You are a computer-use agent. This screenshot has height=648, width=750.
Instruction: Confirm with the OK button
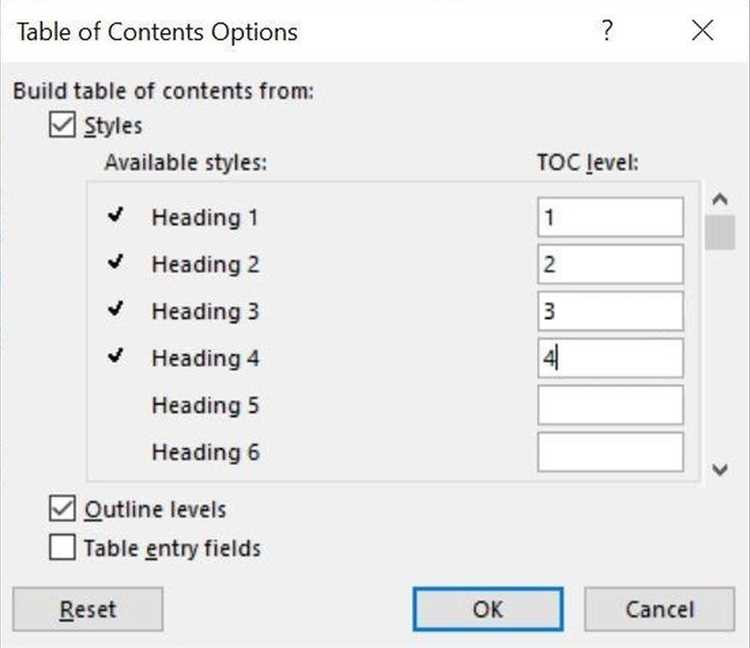[487, 608]
